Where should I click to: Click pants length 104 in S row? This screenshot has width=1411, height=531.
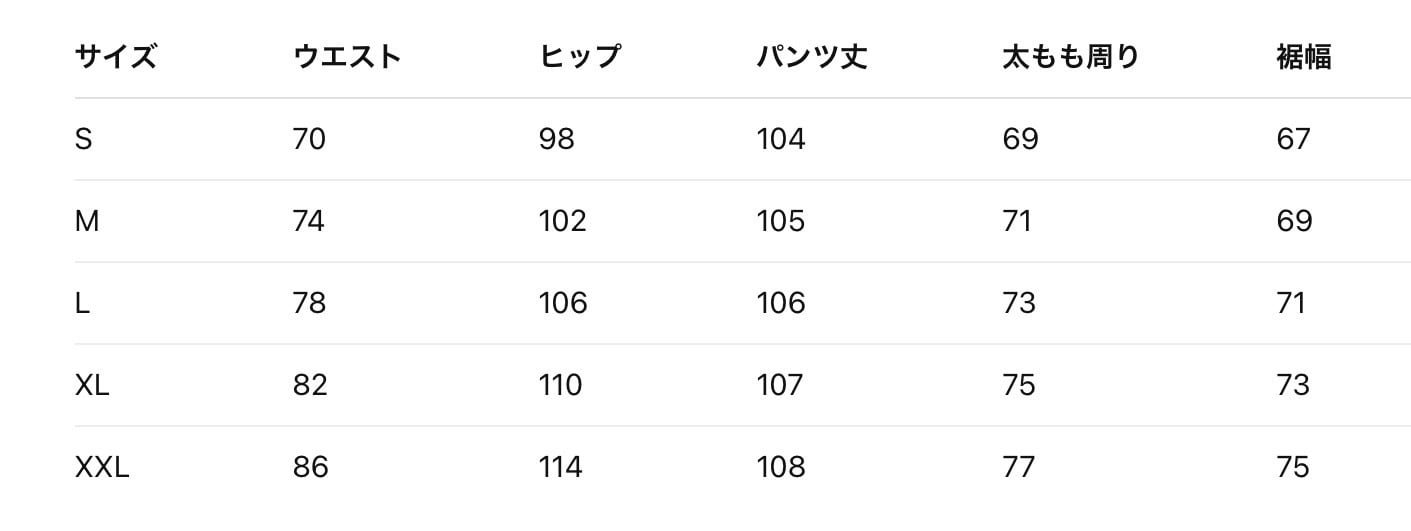780,139
